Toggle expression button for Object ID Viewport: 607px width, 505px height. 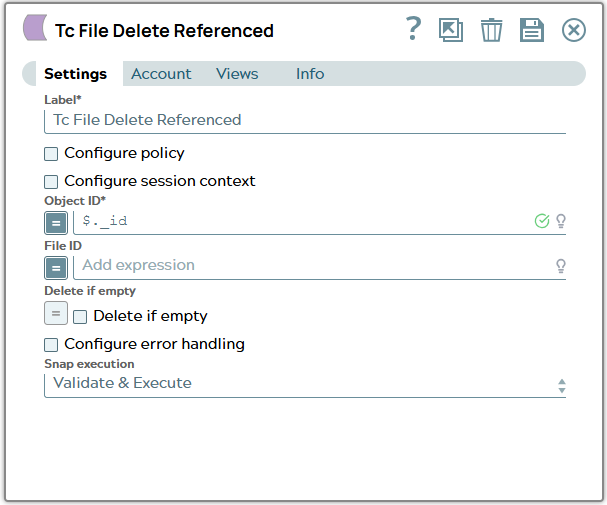click(56, 223)
